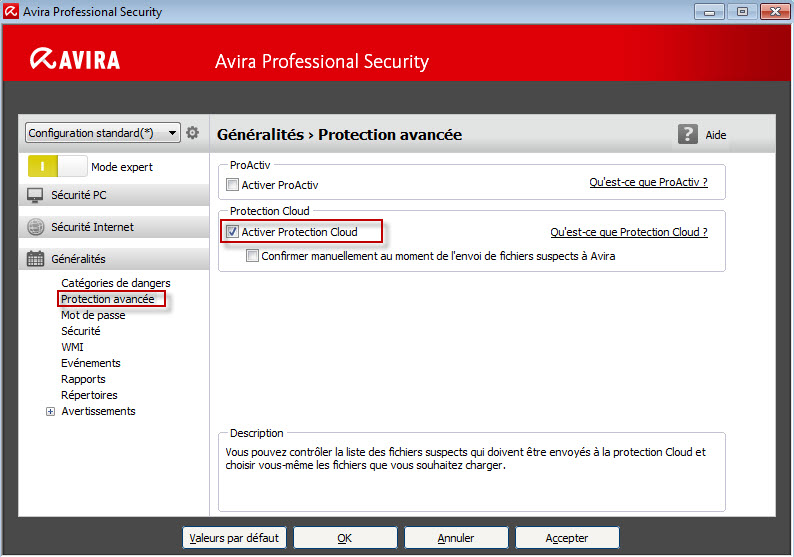This screenshot has height=557, width=794.
Task: Select Evénements in the tree
Action: [91, 363]
